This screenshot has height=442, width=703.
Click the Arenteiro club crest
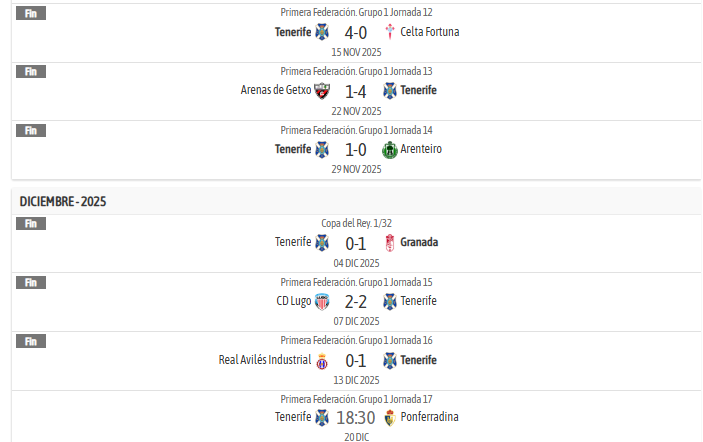tap(389, 150)
